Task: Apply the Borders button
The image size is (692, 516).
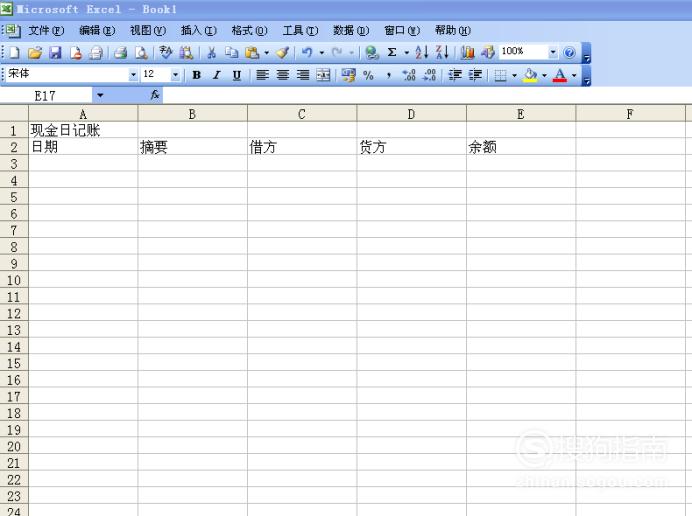Action: coord(500,75)
